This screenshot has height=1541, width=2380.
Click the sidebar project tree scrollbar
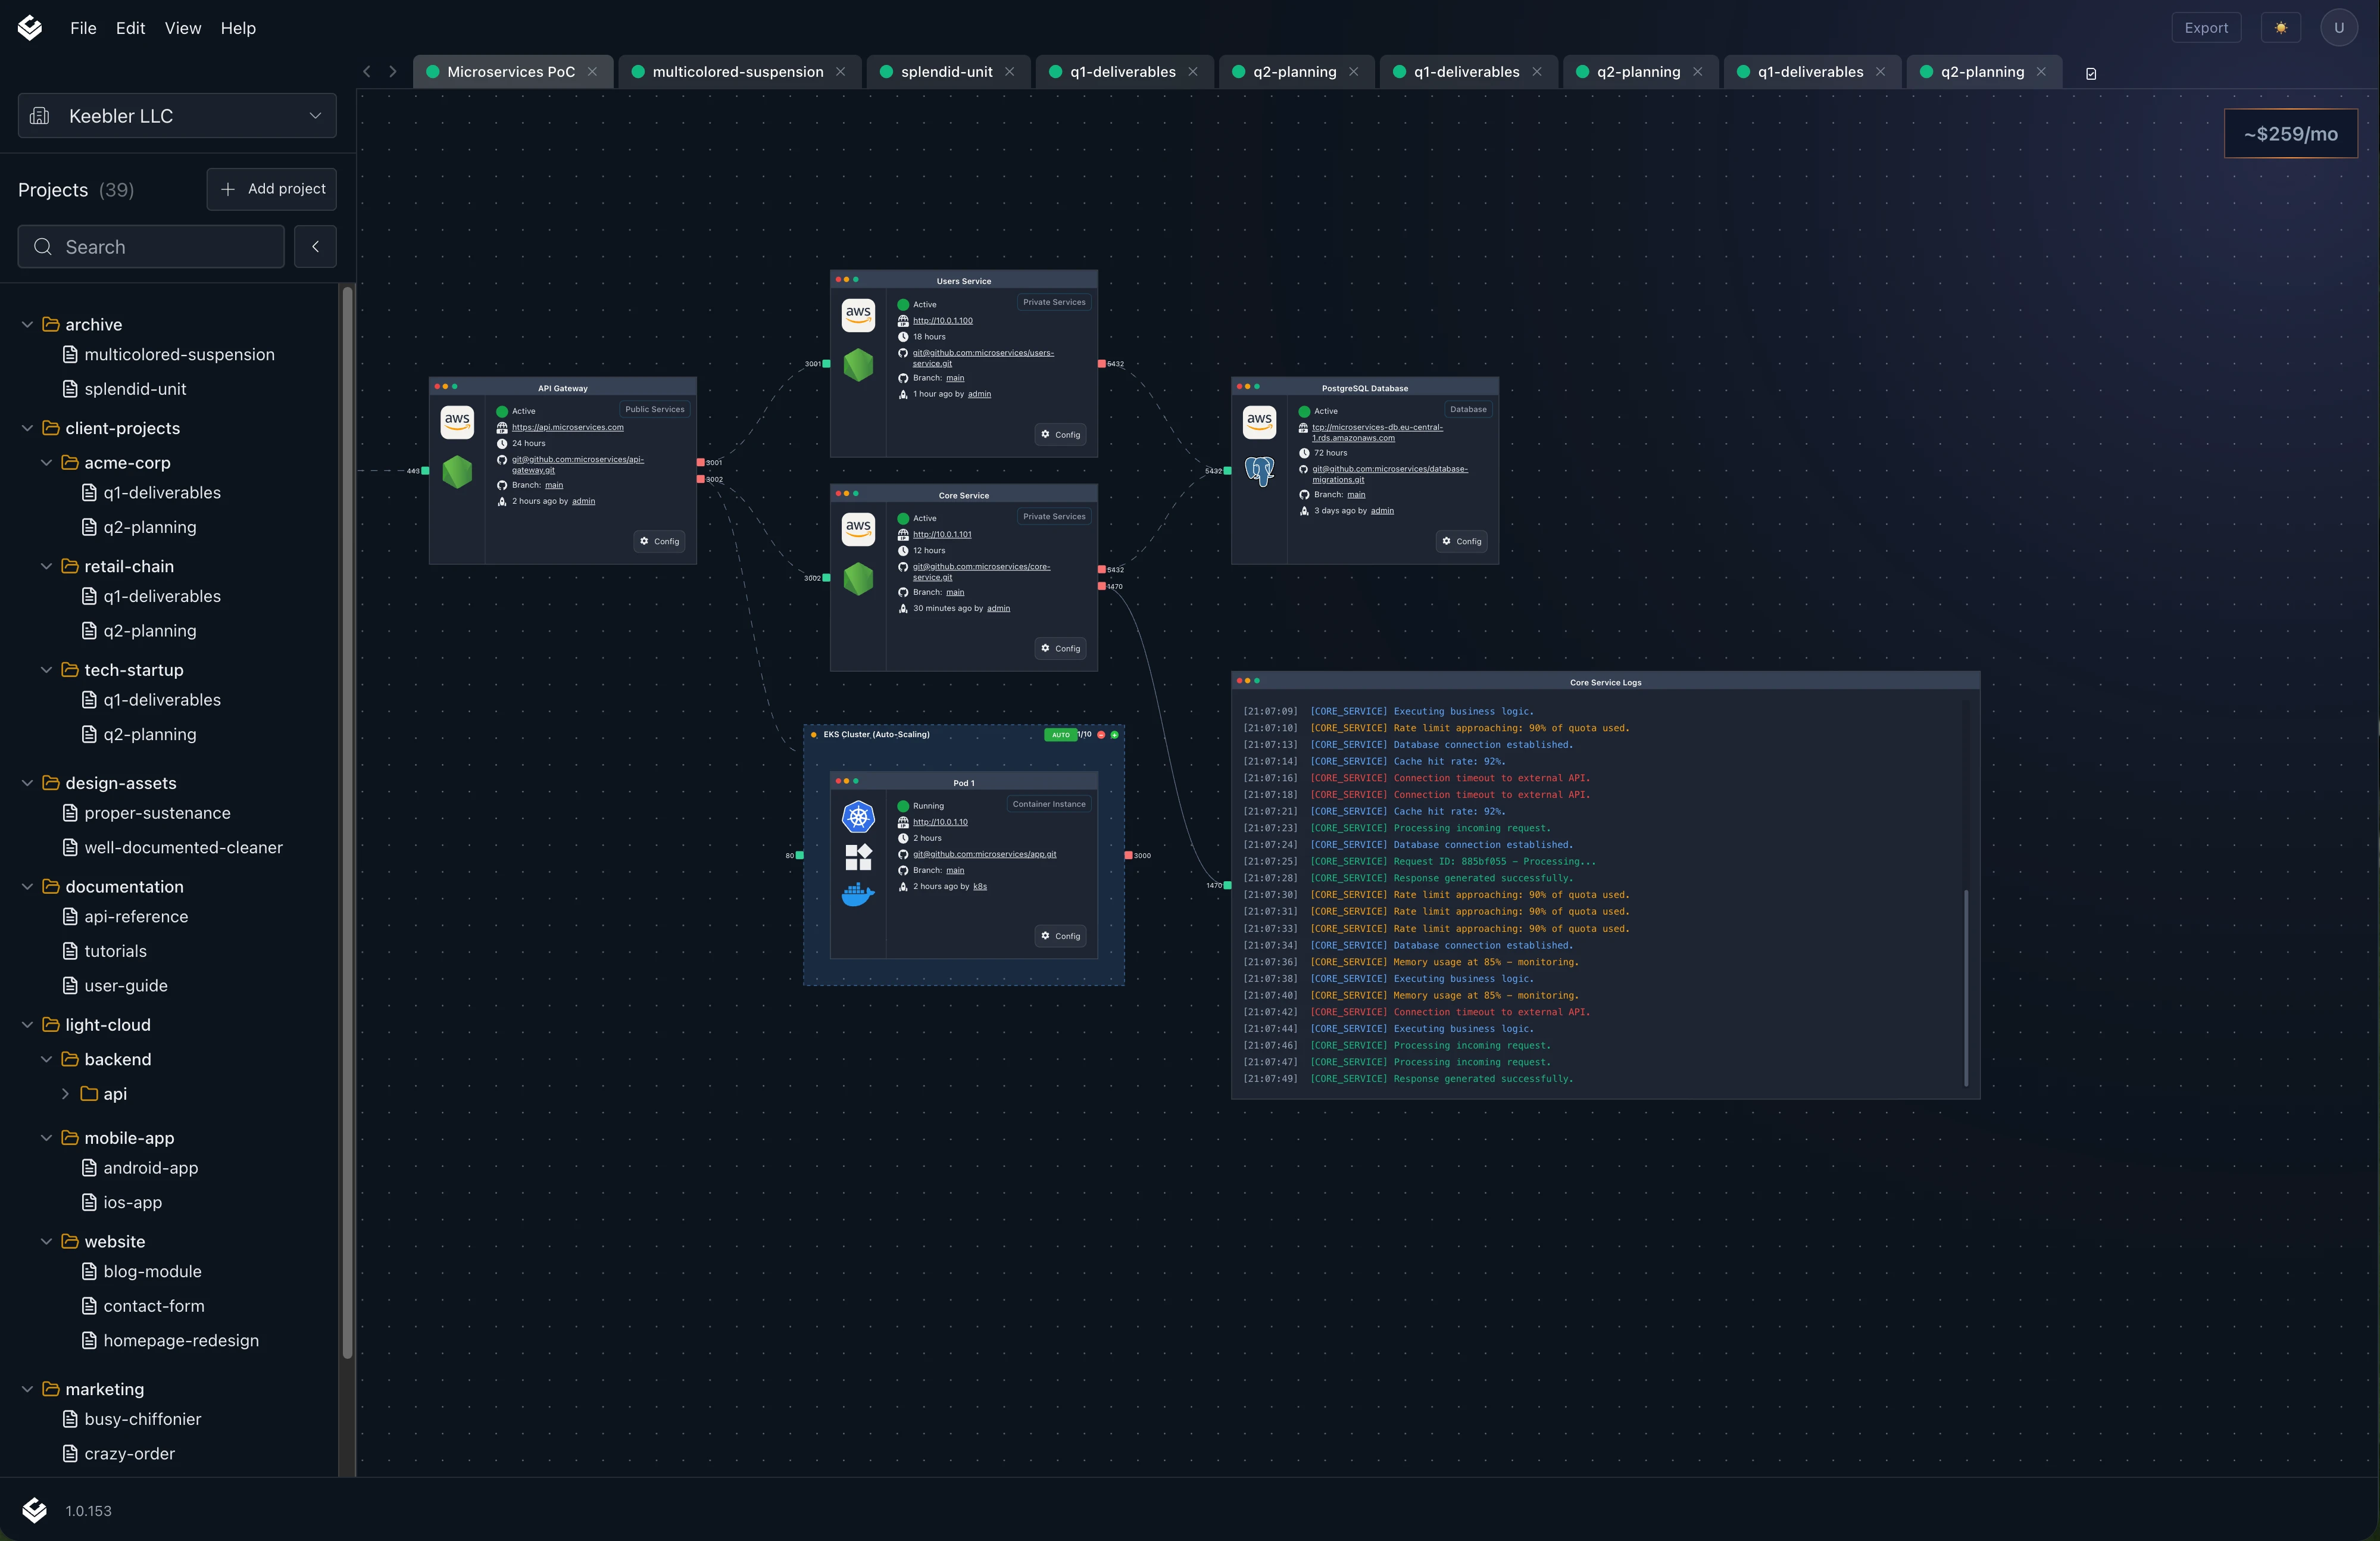coord(347,822)
